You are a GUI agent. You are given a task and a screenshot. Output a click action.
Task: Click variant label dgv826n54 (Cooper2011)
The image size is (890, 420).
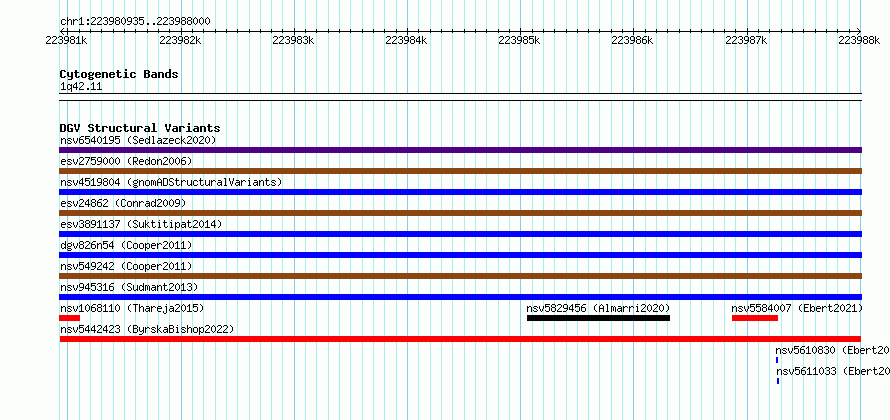coord(126,245)
